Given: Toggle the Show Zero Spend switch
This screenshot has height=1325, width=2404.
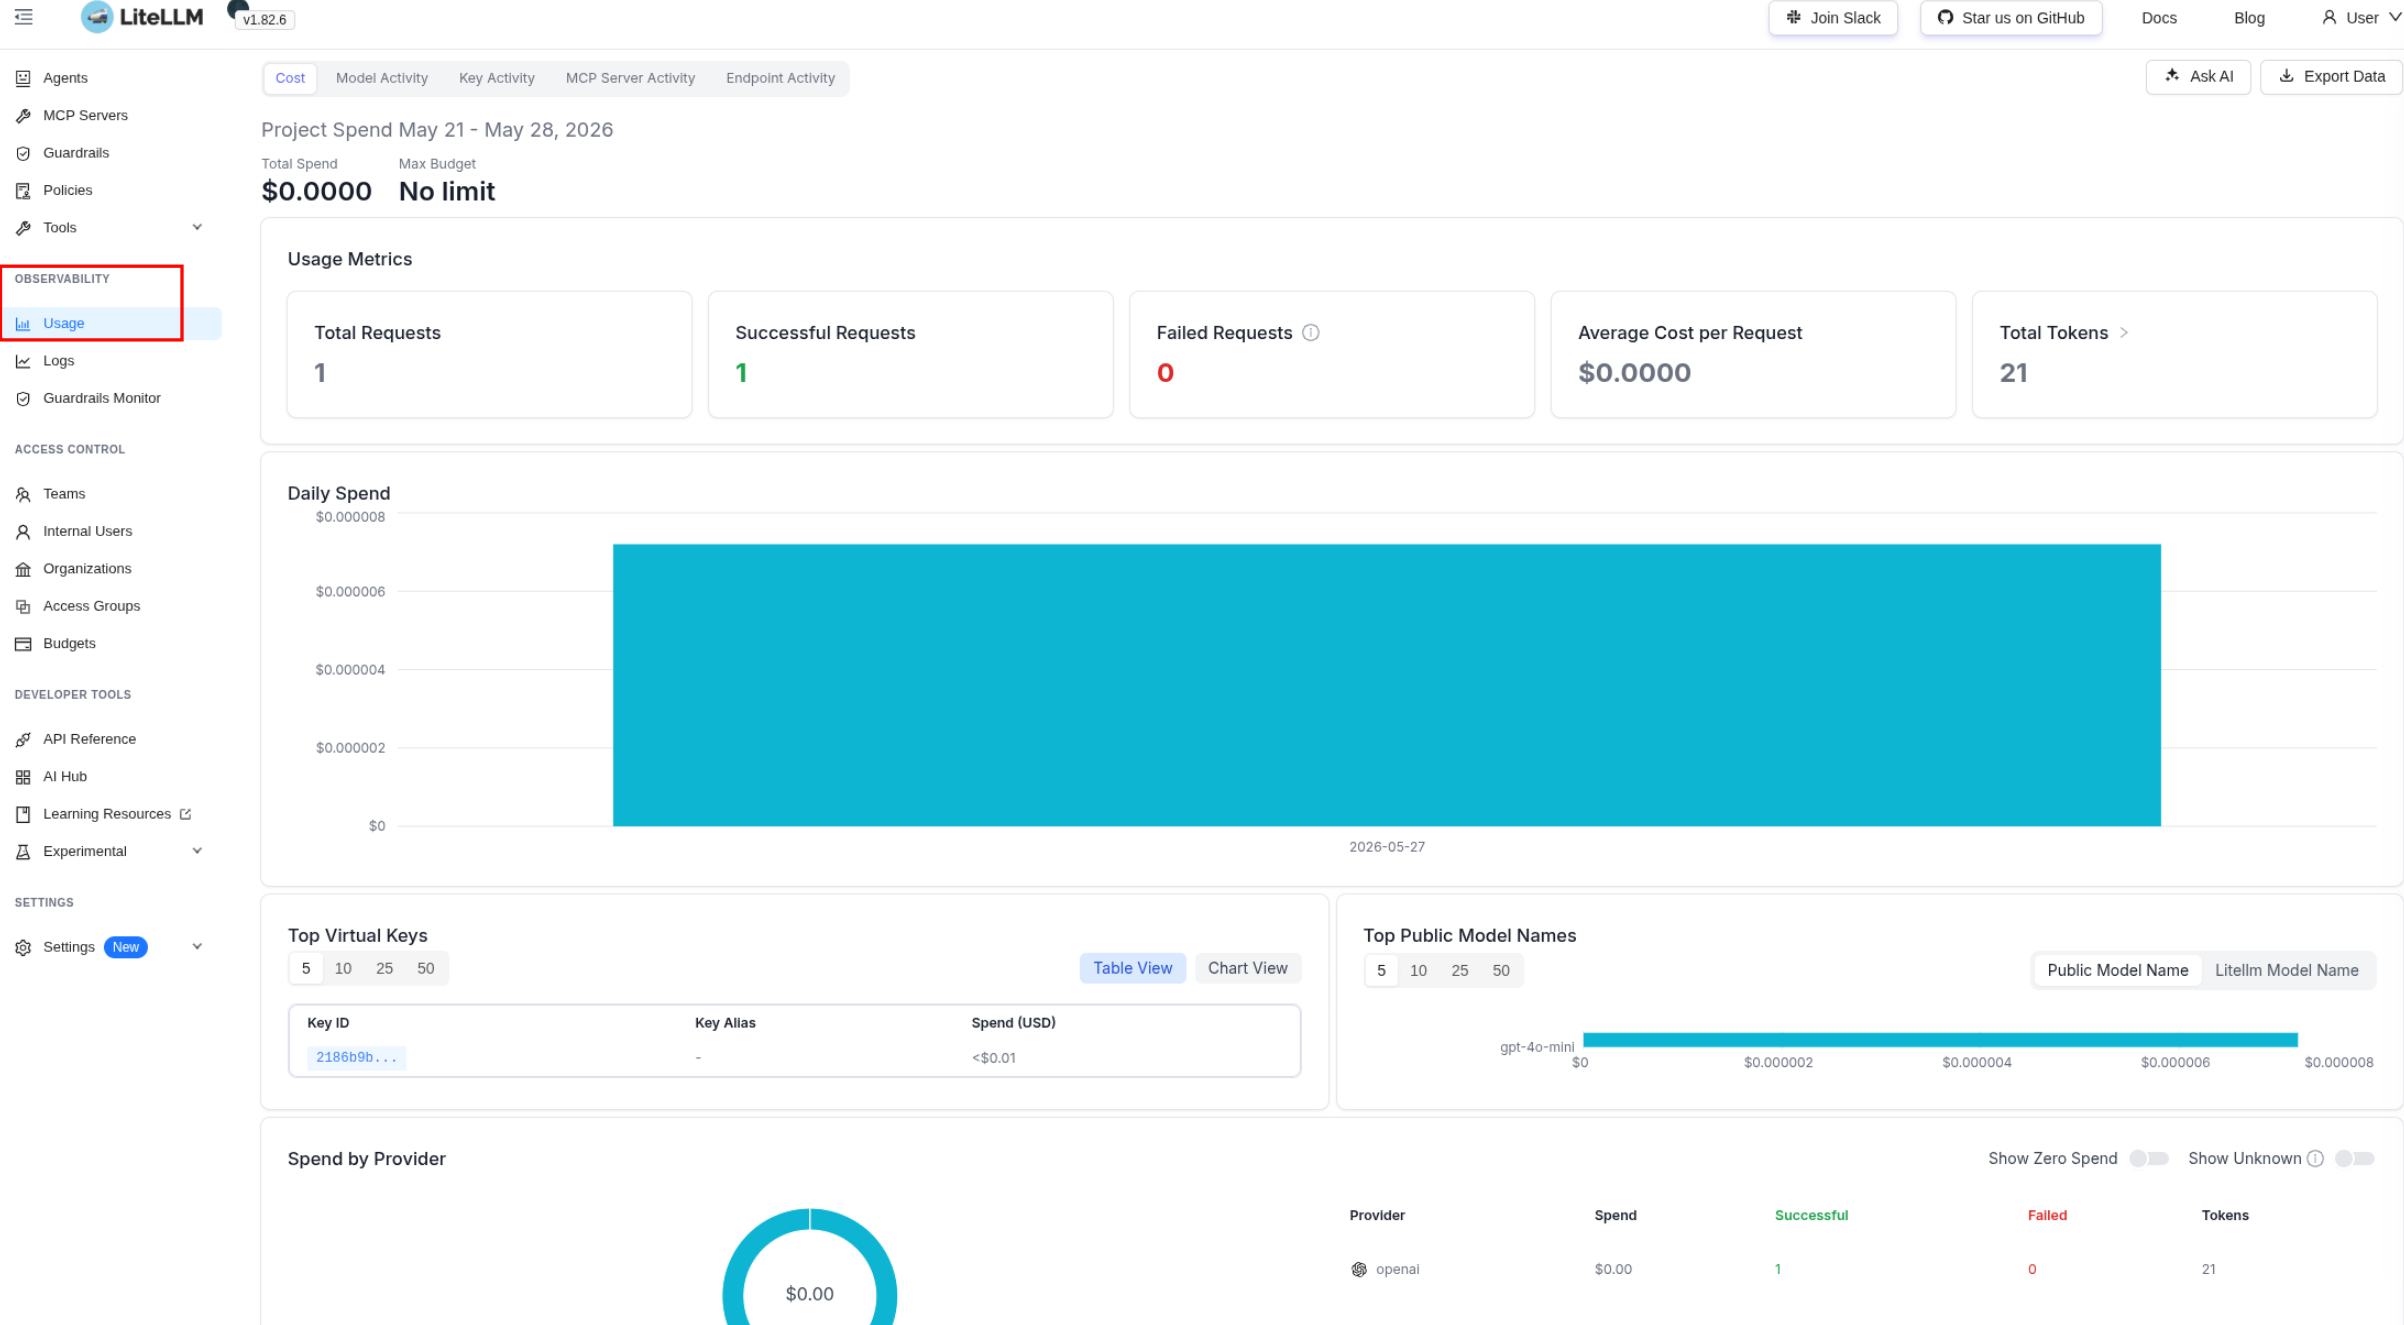Looking at the screenshot, I should 2148,1158.
